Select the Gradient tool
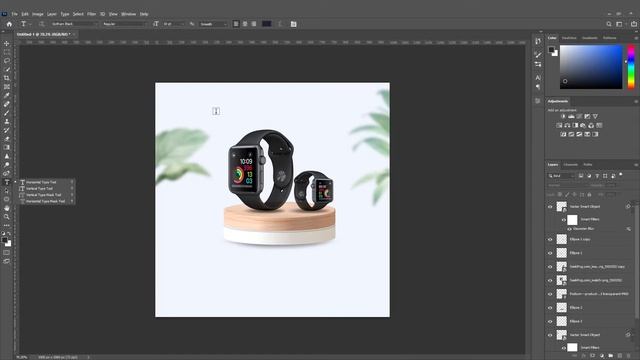Screen dimensions: 640x360 click(x=7, y=147)
